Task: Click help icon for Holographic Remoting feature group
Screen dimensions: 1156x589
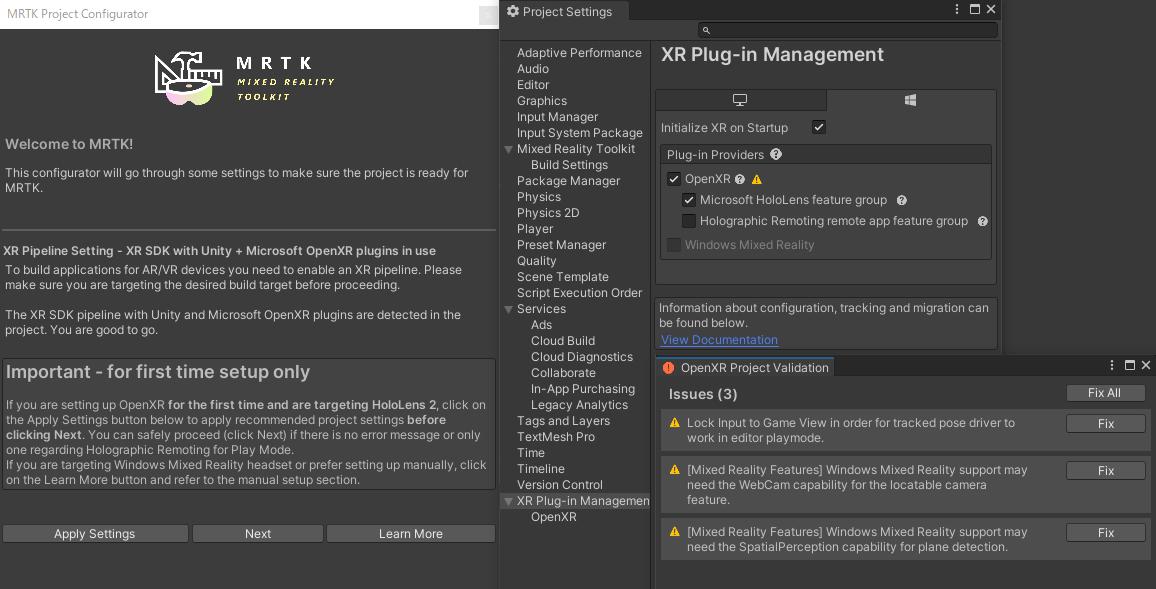Action: [x=982, y=221]
